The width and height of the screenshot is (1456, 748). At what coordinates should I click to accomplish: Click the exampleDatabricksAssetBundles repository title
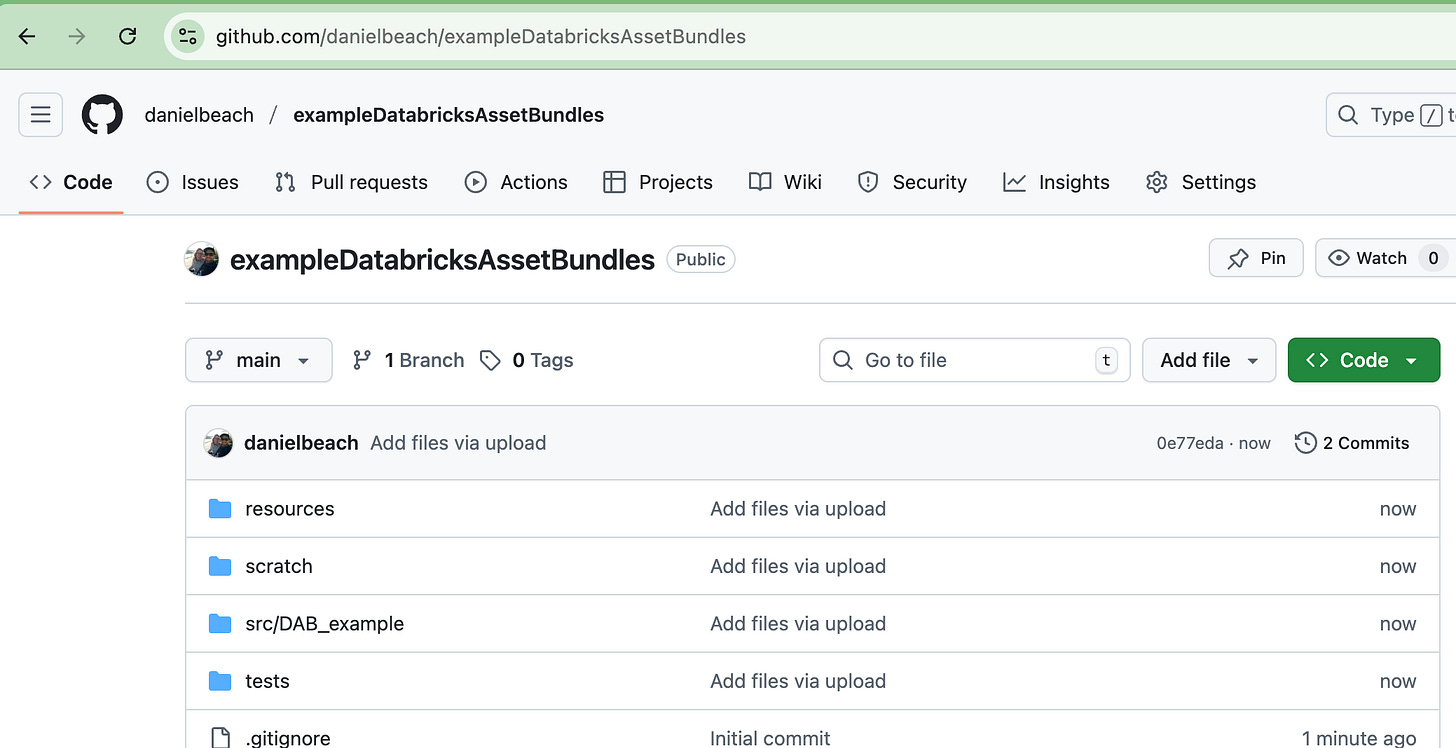tap(442, 260)
